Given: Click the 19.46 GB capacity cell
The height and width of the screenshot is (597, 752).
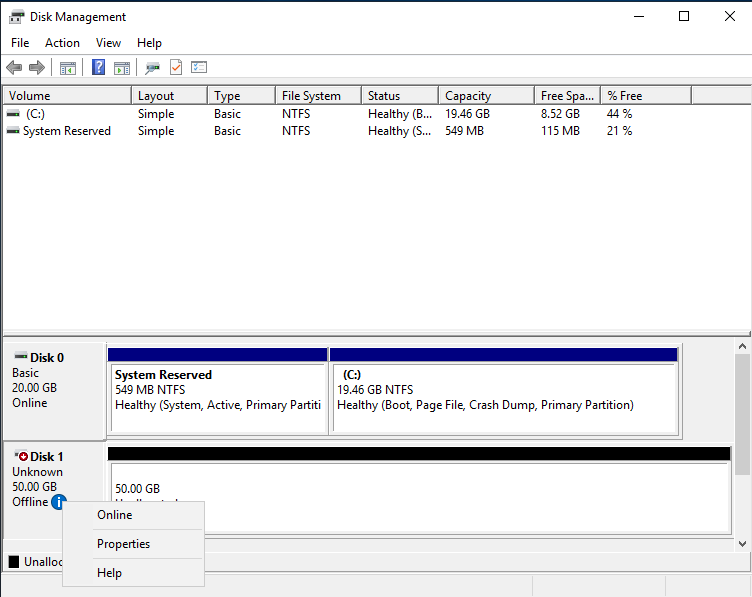Looking at the screenshot, I should [467, 114].
